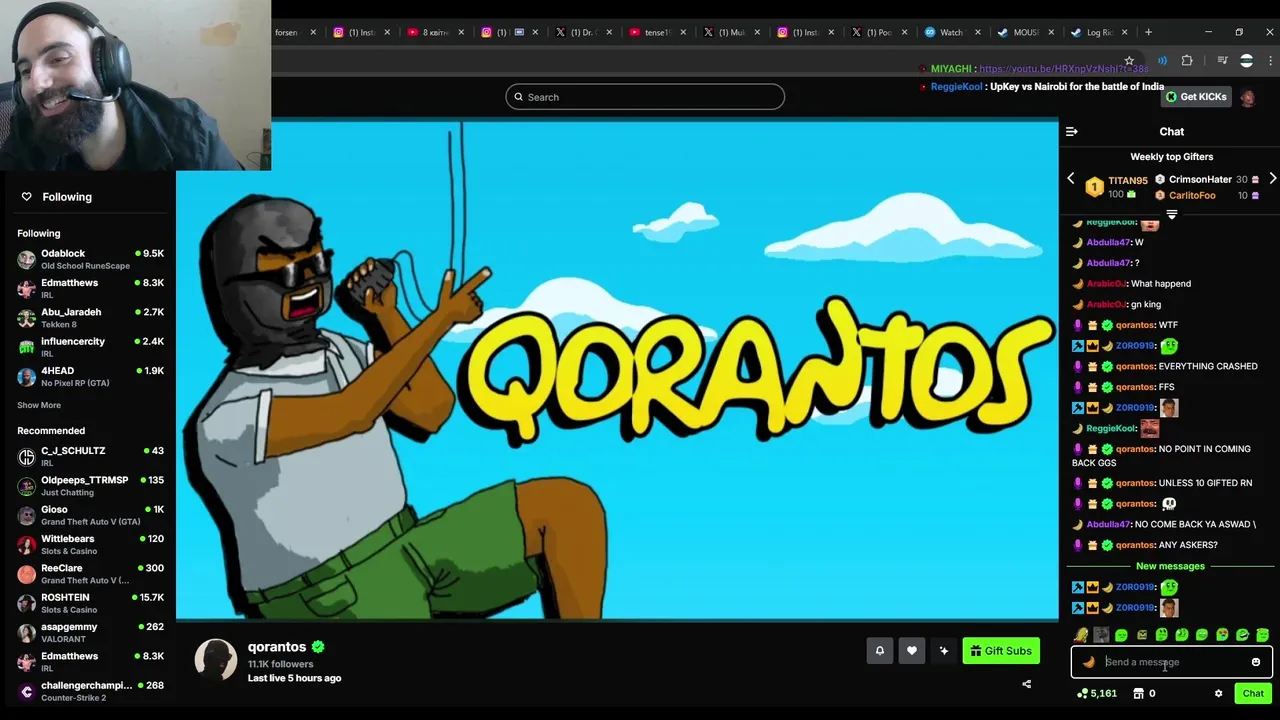
Task: Open a new browser tab
Action: pos(1148,32)
